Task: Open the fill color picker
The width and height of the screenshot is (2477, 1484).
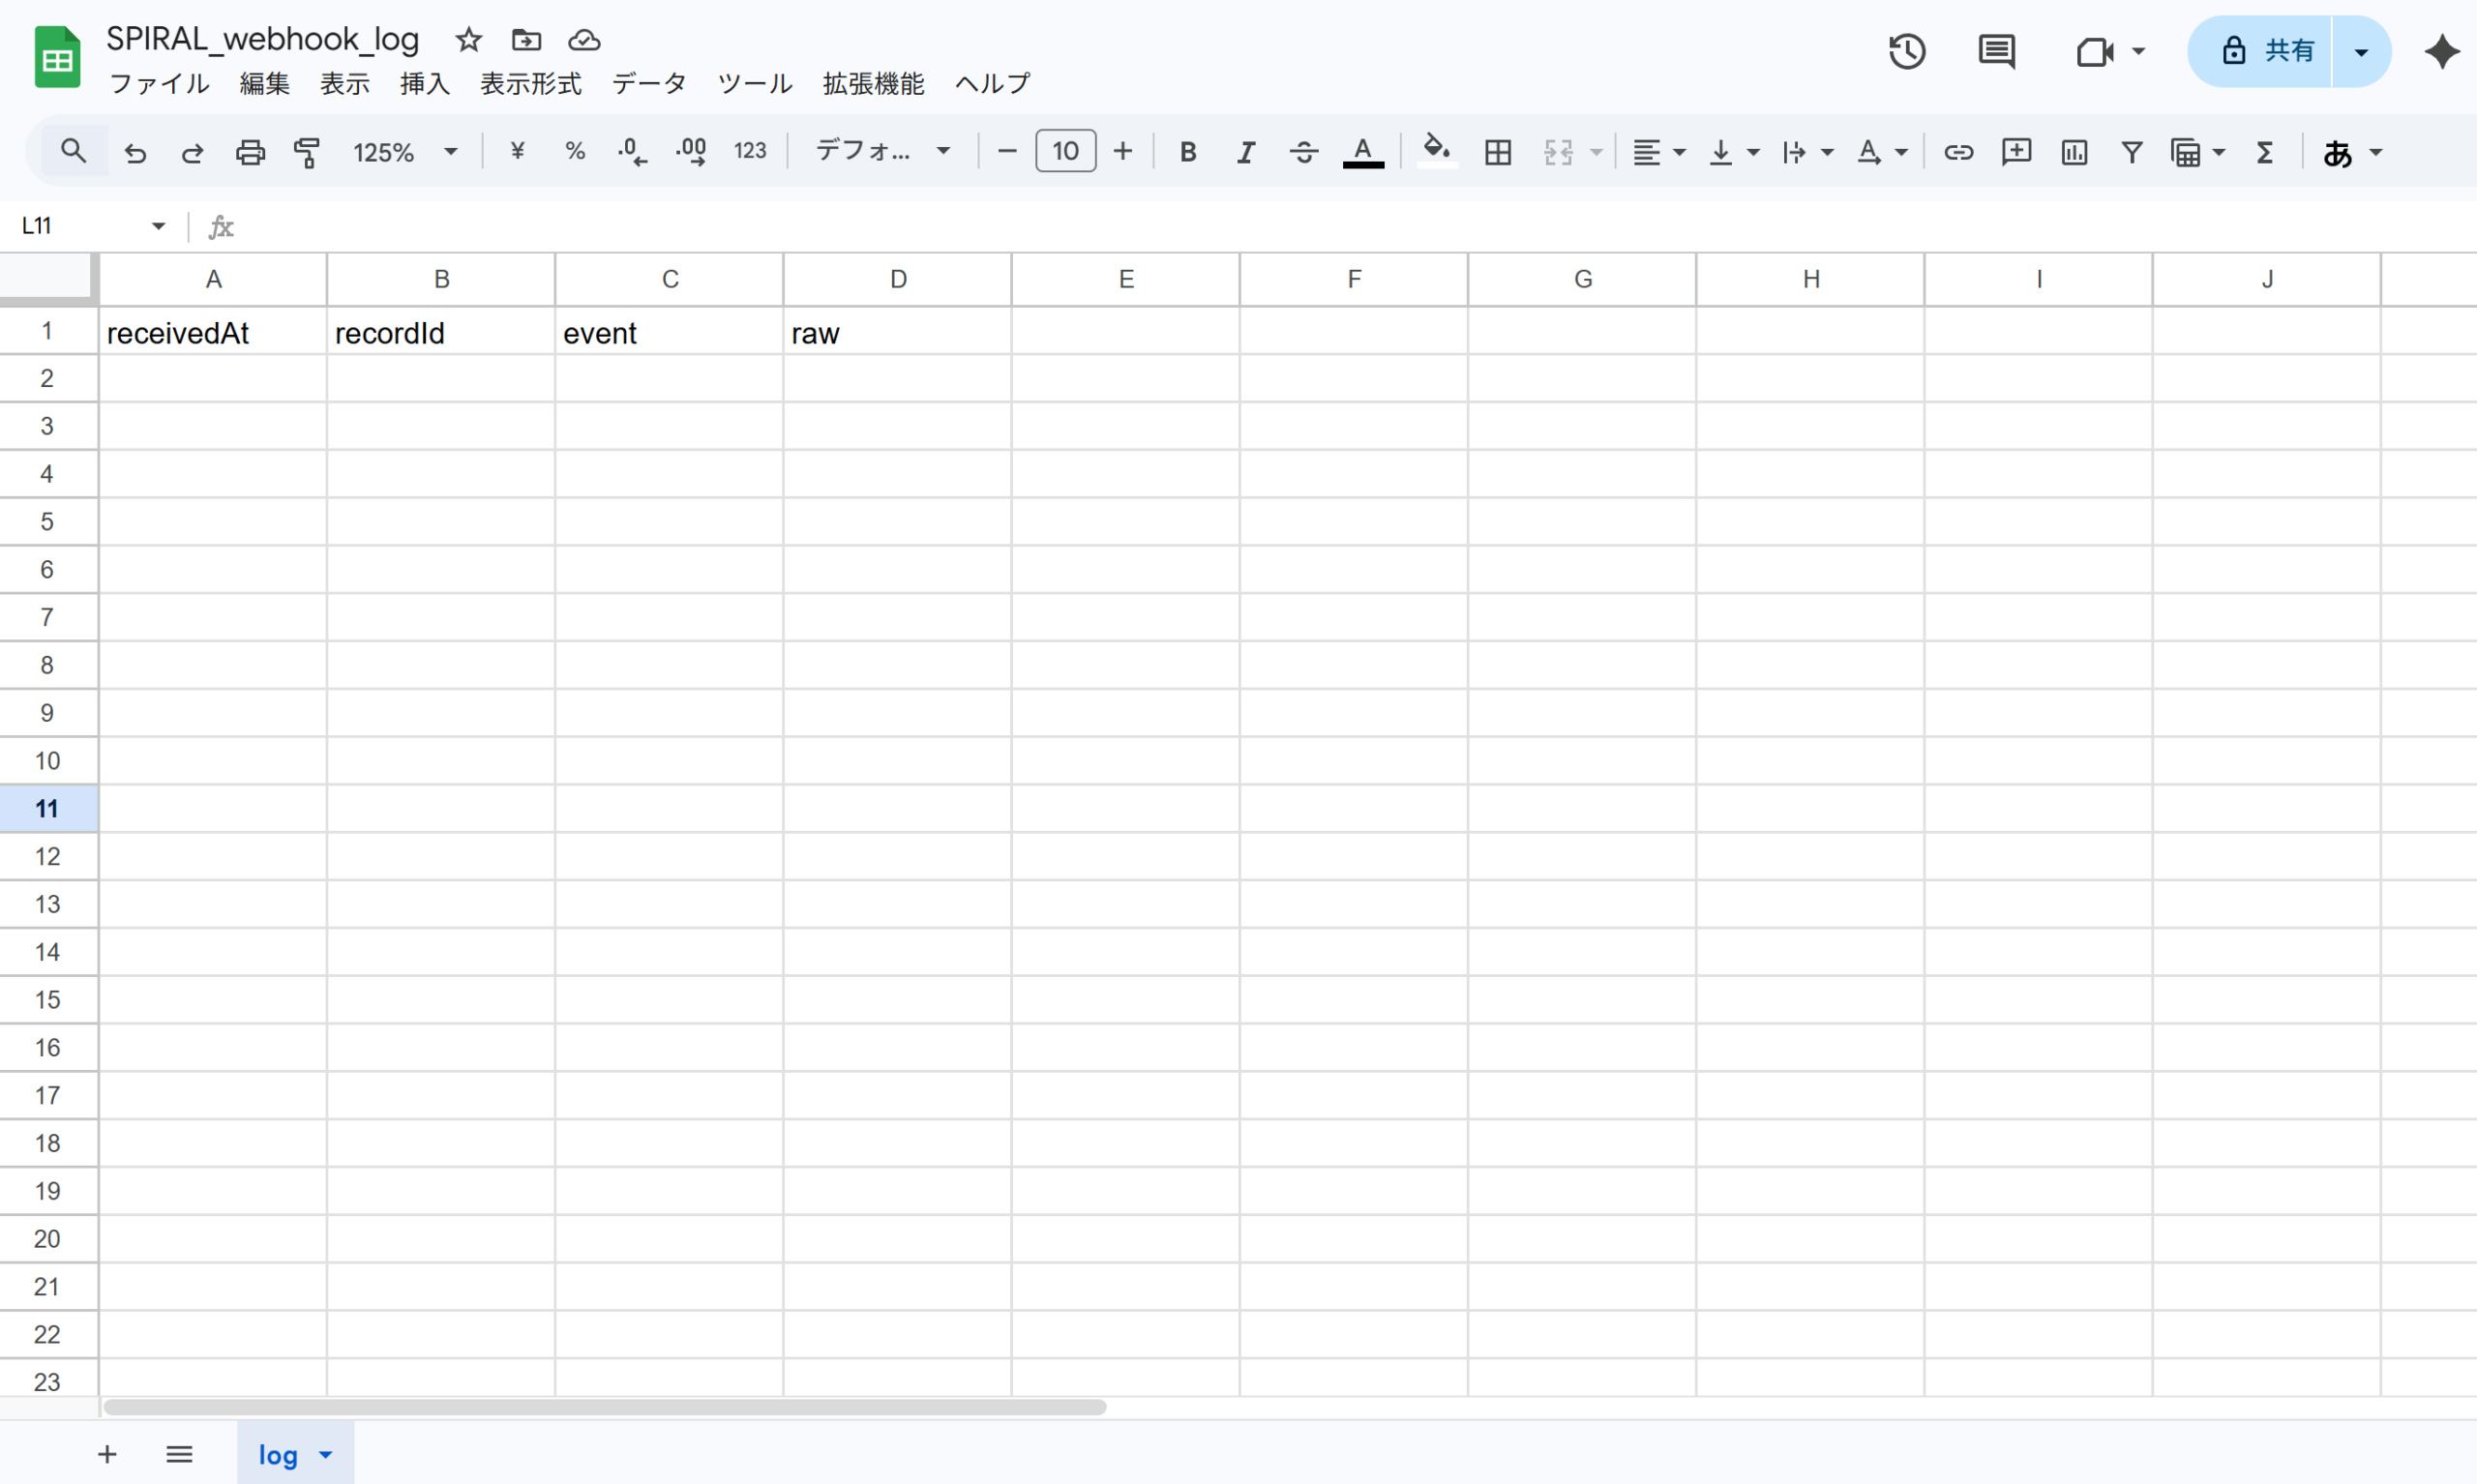Action: pos(1436,152)
